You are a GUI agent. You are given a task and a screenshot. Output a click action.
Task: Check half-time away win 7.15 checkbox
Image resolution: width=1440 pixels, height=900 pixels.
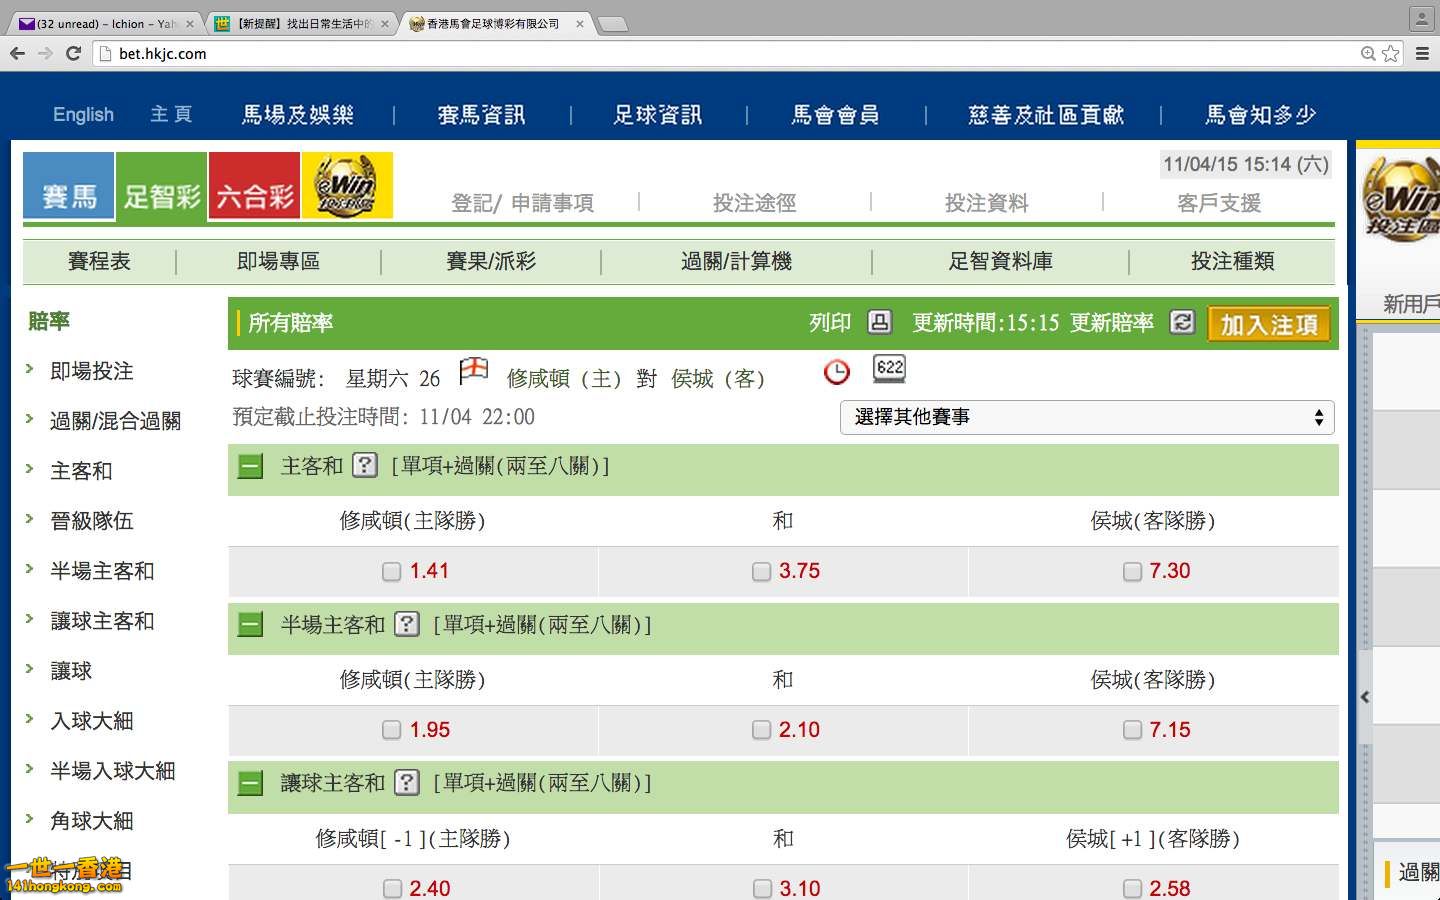click(x=1132, y=730)
